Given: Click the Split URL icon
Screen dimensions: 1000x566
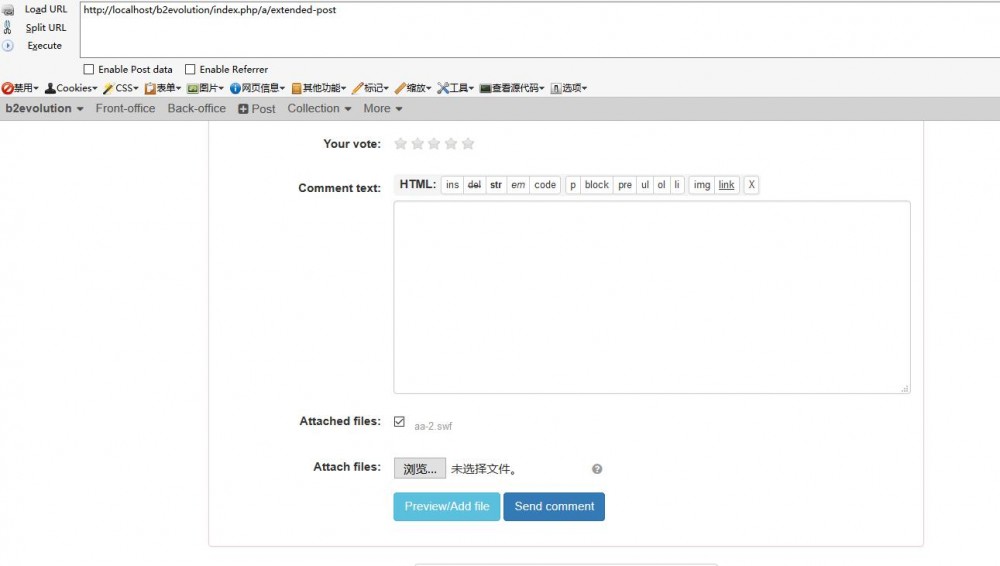Looking at the screenshot, I should tap(8, 27).
